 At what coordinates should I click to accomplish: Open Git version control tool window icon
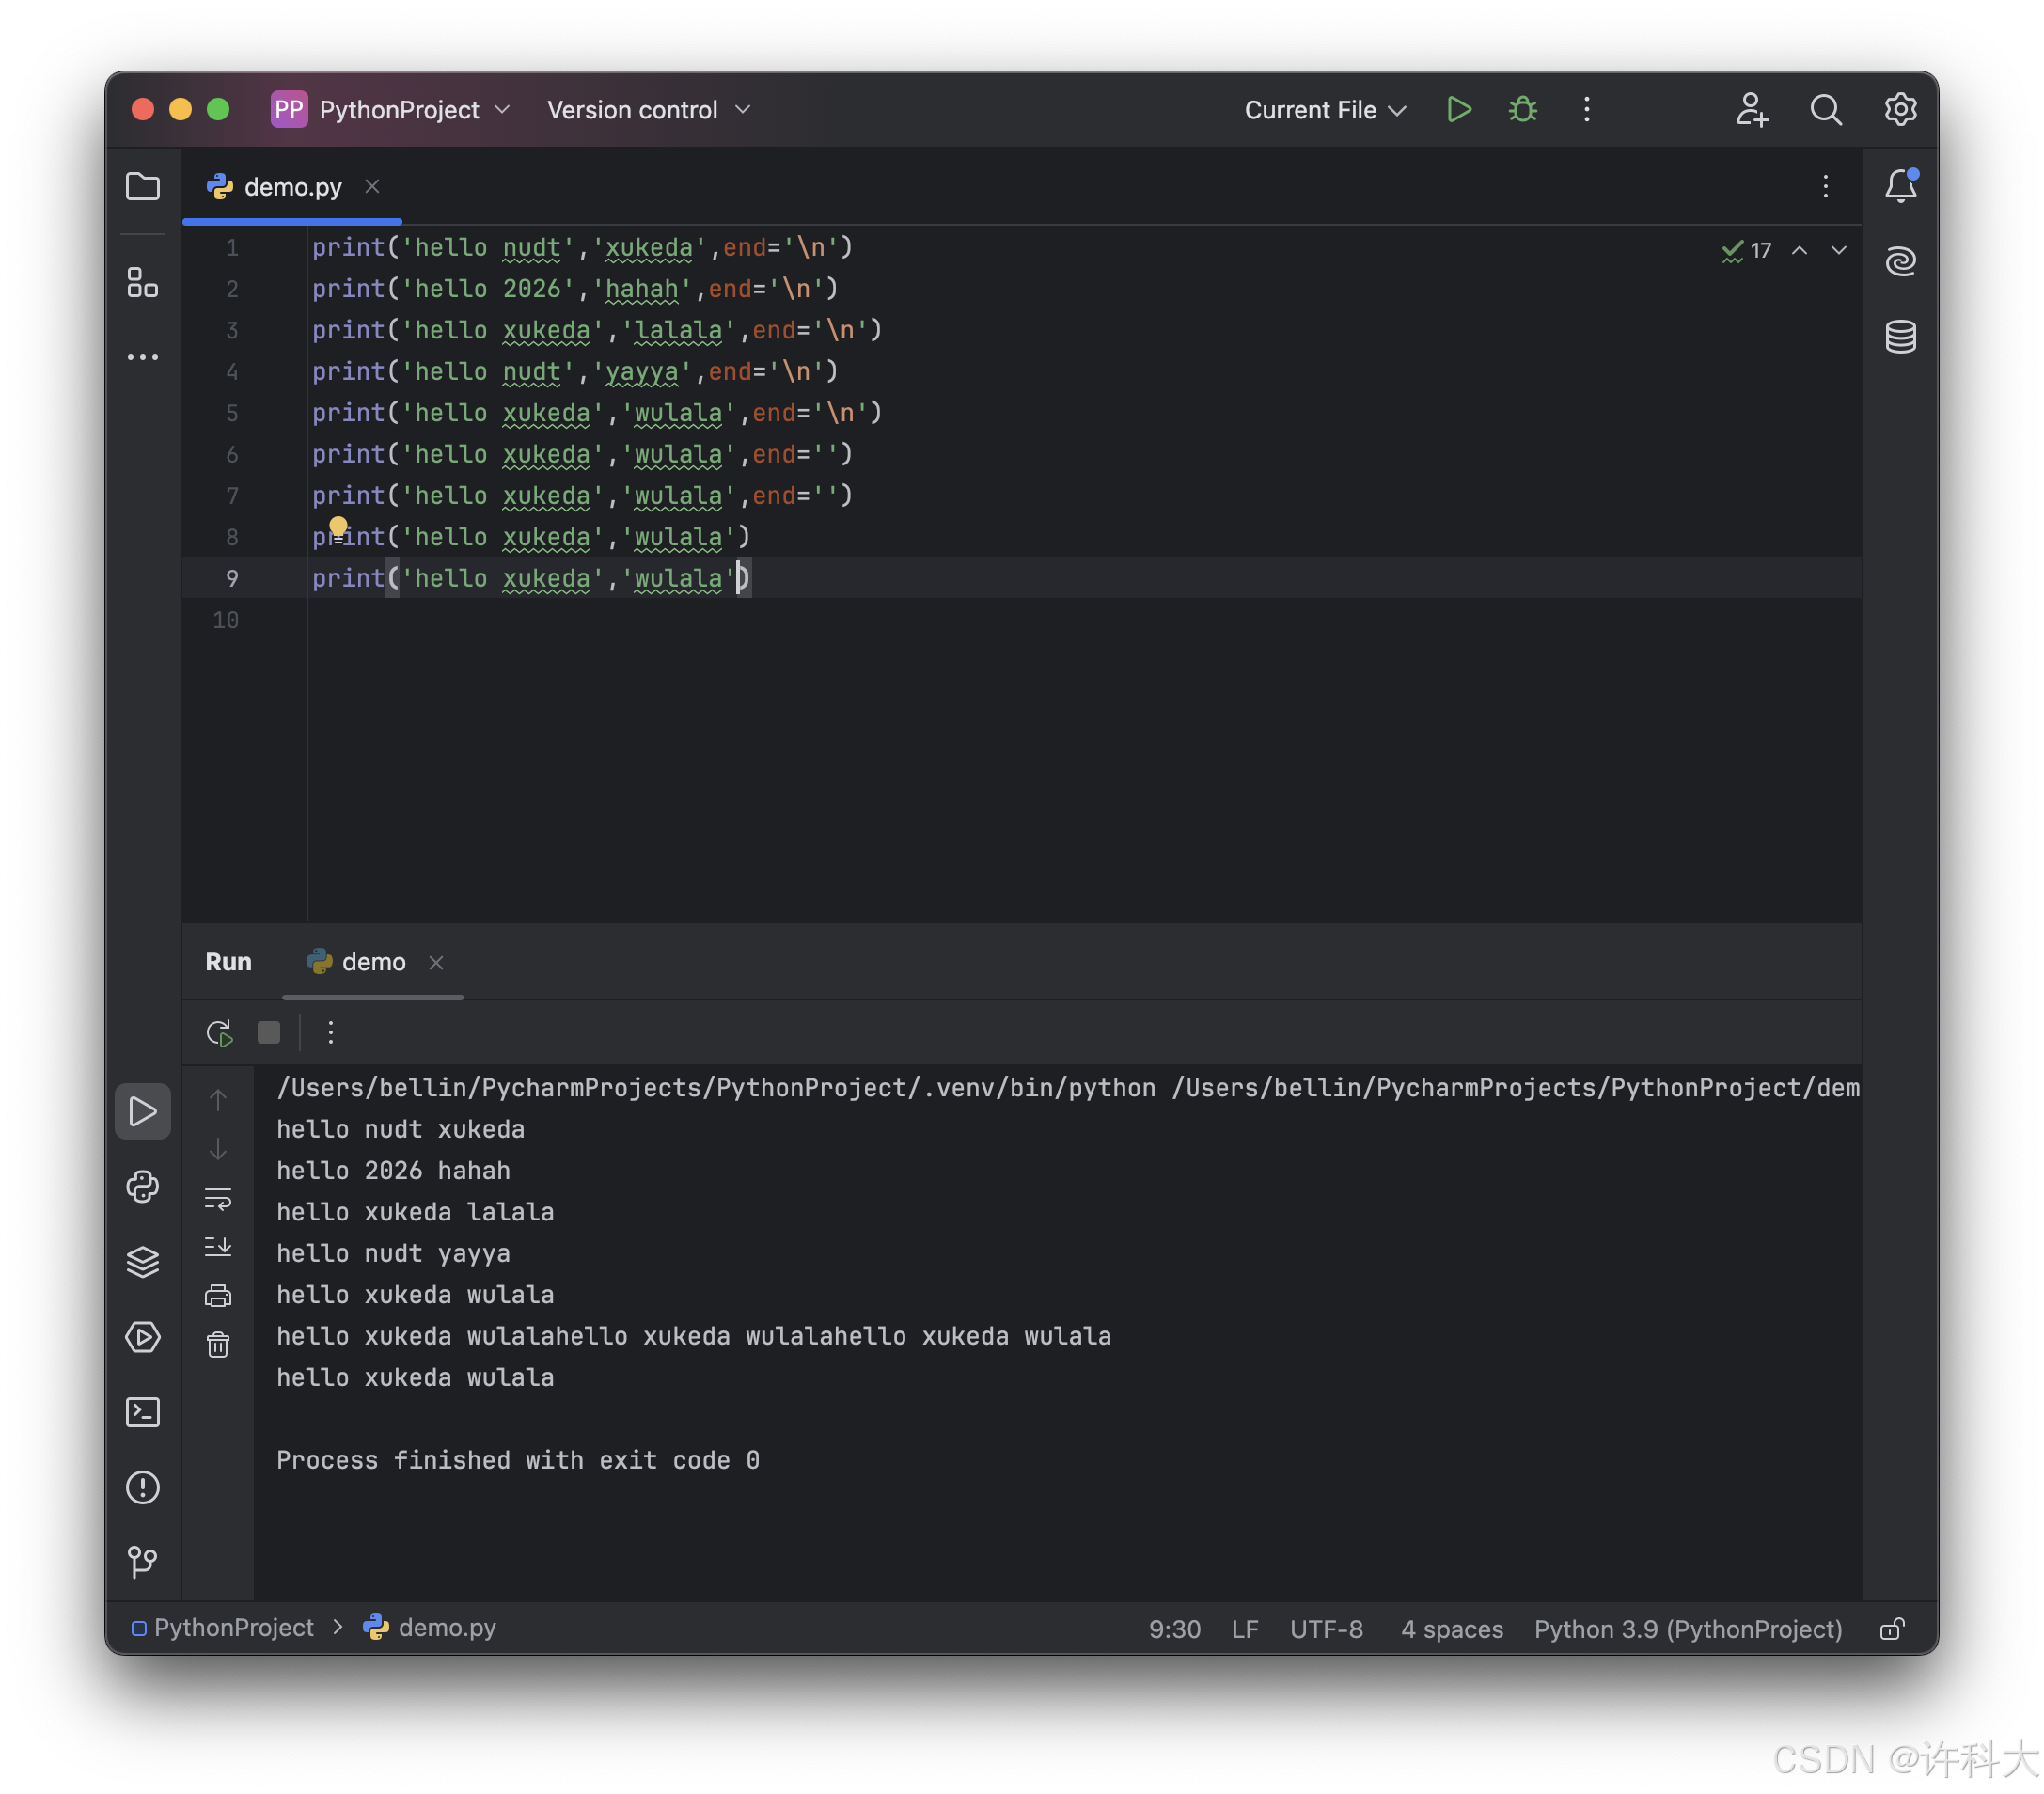point(143,1561)
